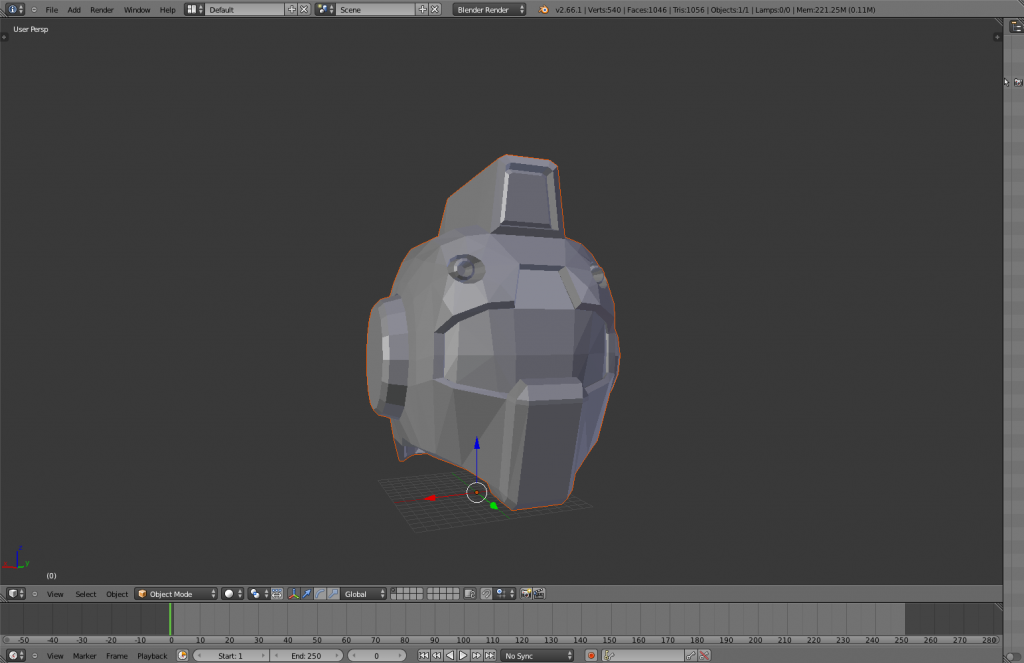
Task: Toggle use preview range clock button
Action: click(x=183, y=656)
